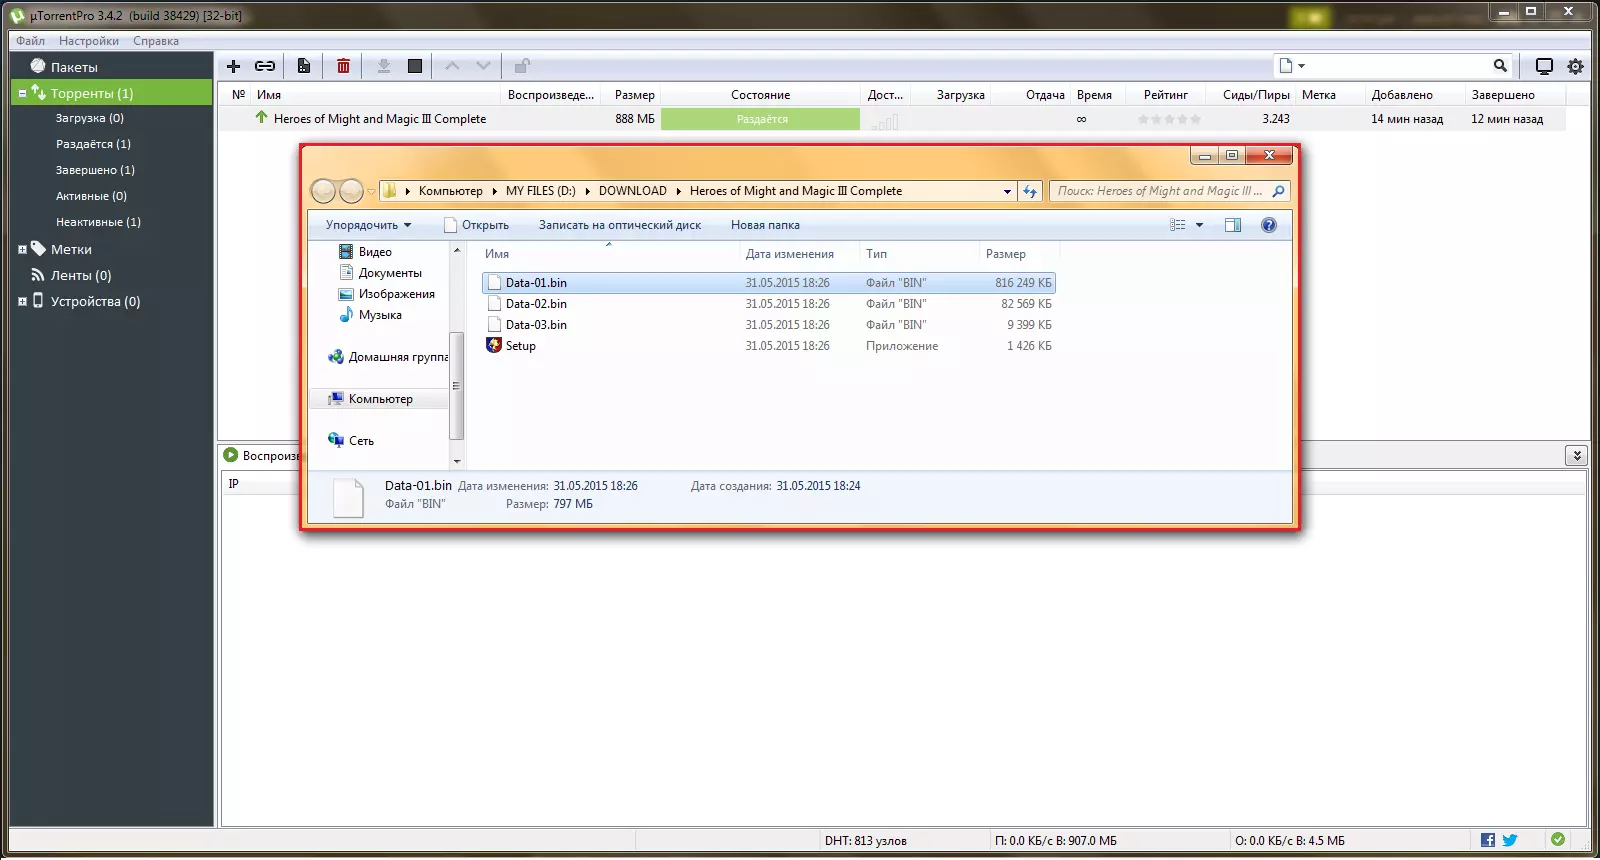This screenshot has height=860, width=1600.
Task: Click the green play icon in detail pane
Action: (x=230, y=455)
